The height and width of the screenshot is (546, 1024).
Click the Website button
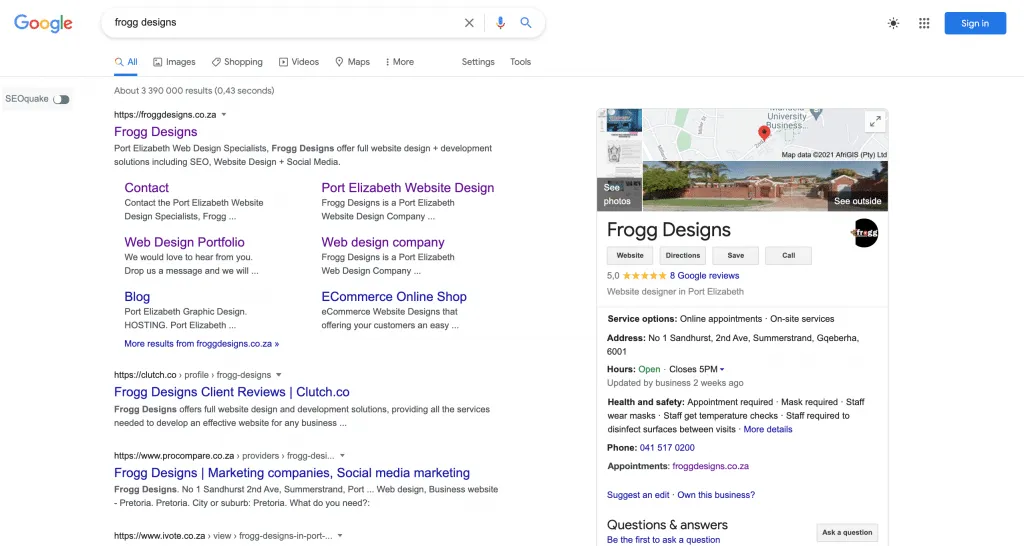pos(630,255)
